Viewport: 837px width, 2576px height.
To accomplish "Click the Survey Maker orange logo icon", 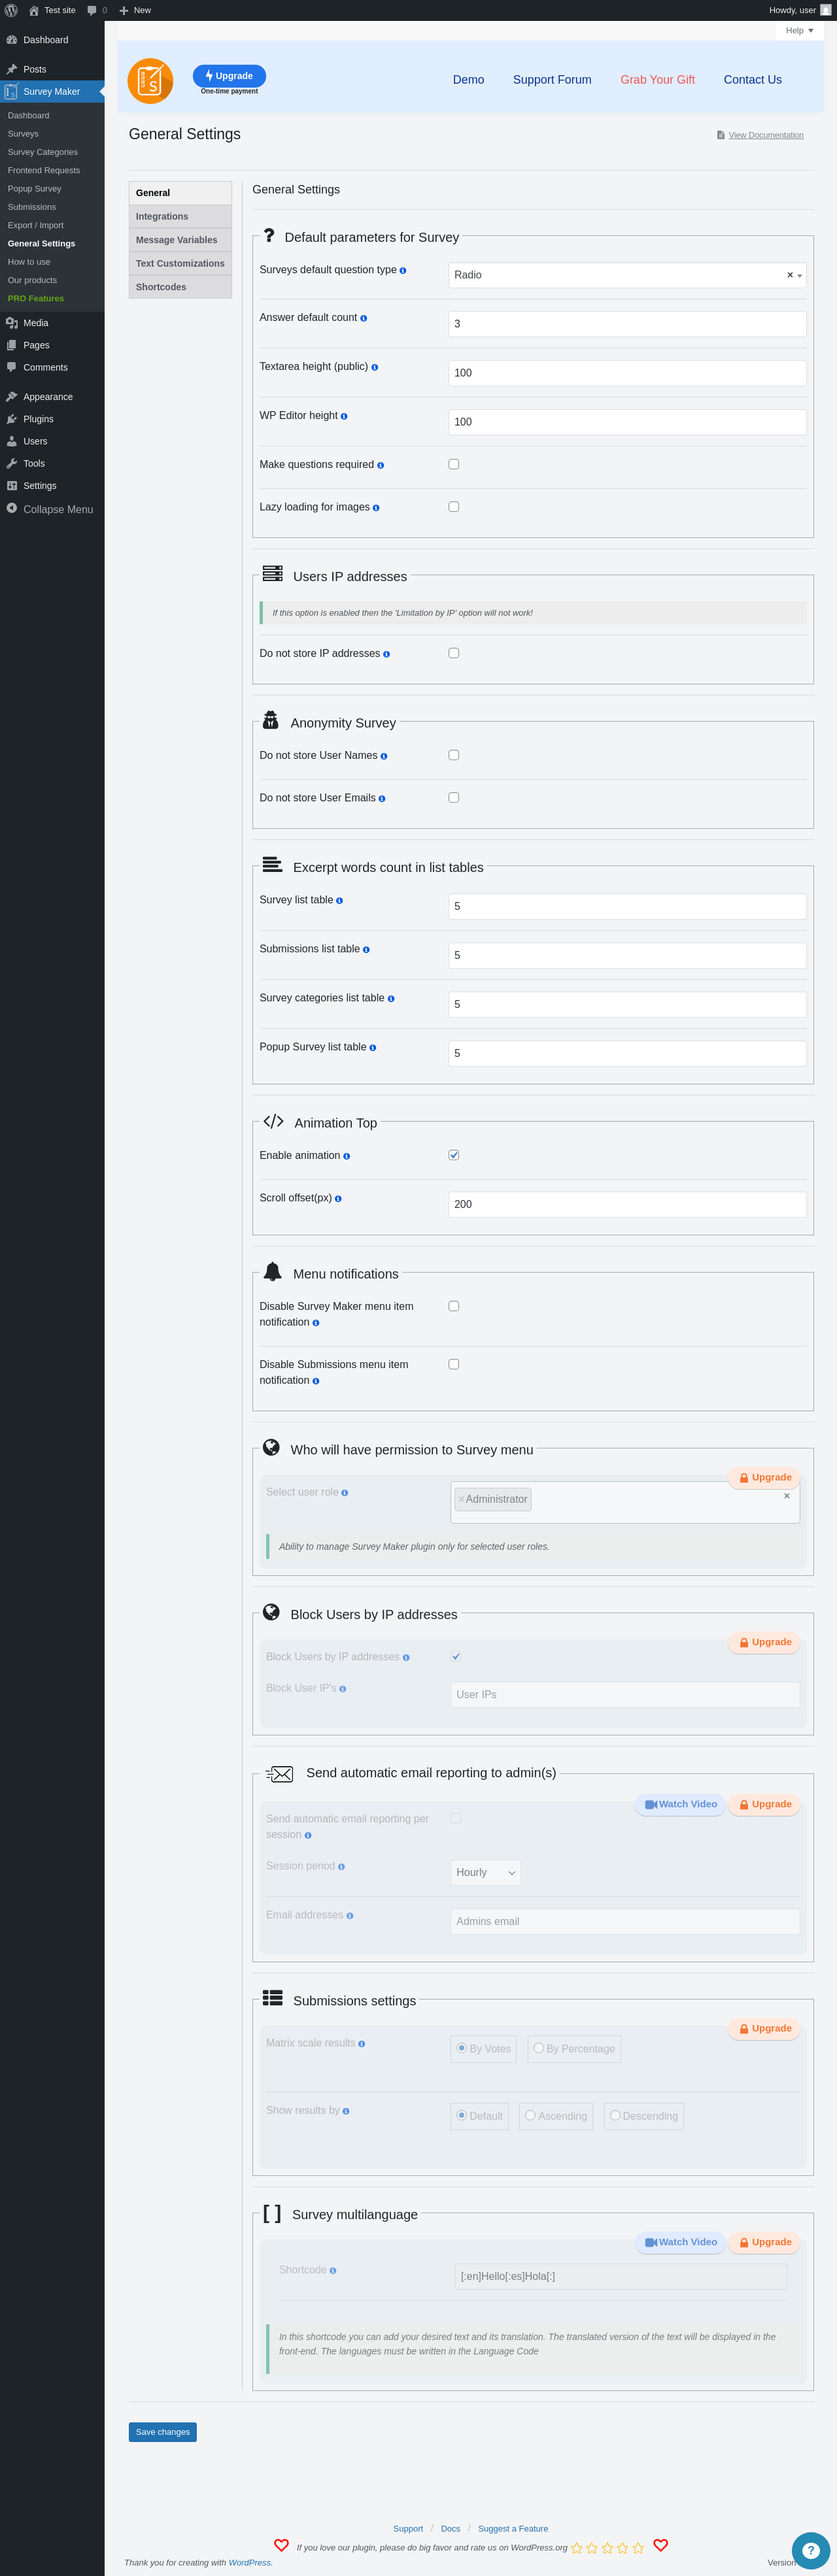I will click(150, 81).
